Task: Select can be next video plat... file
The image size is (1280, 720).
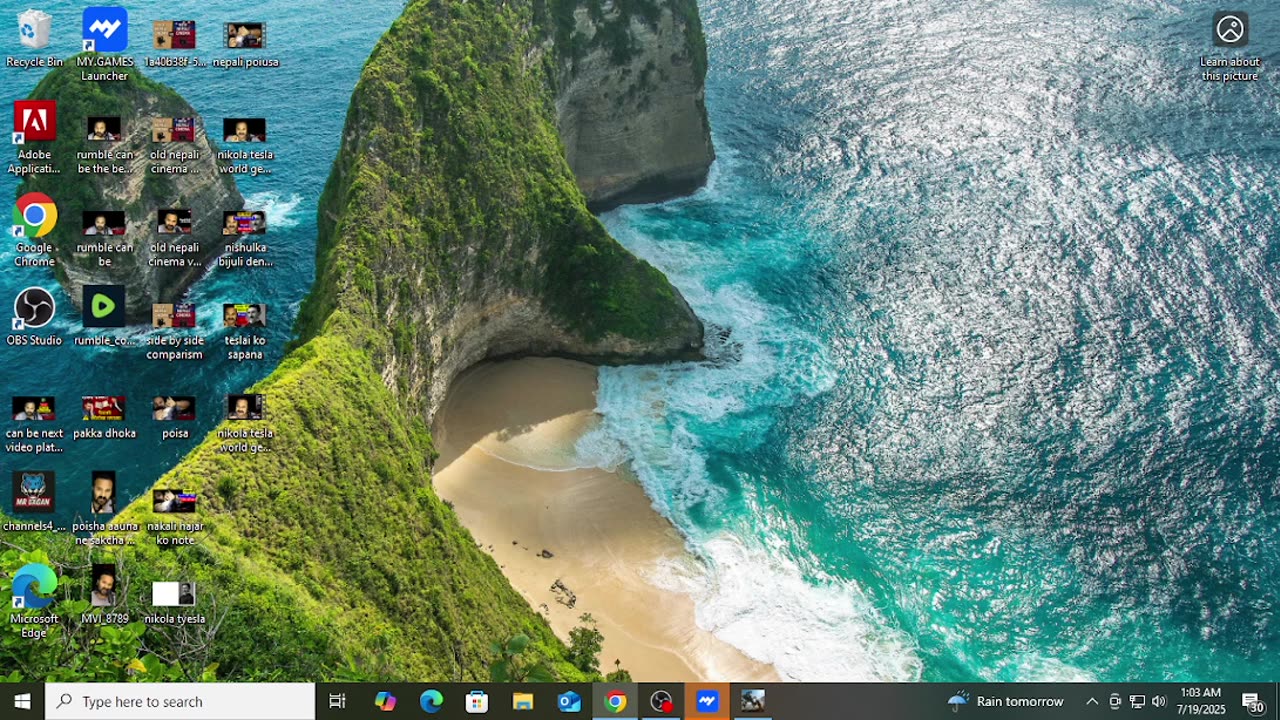Action: [34, 424]
